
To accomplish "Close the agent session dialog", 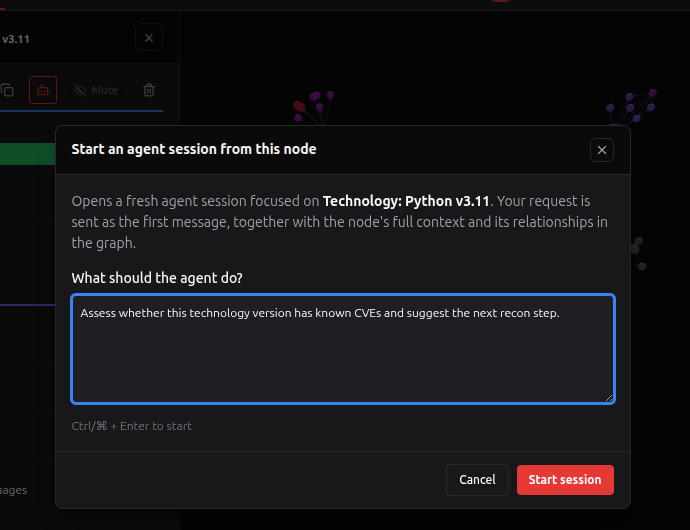I will [602, 150].
